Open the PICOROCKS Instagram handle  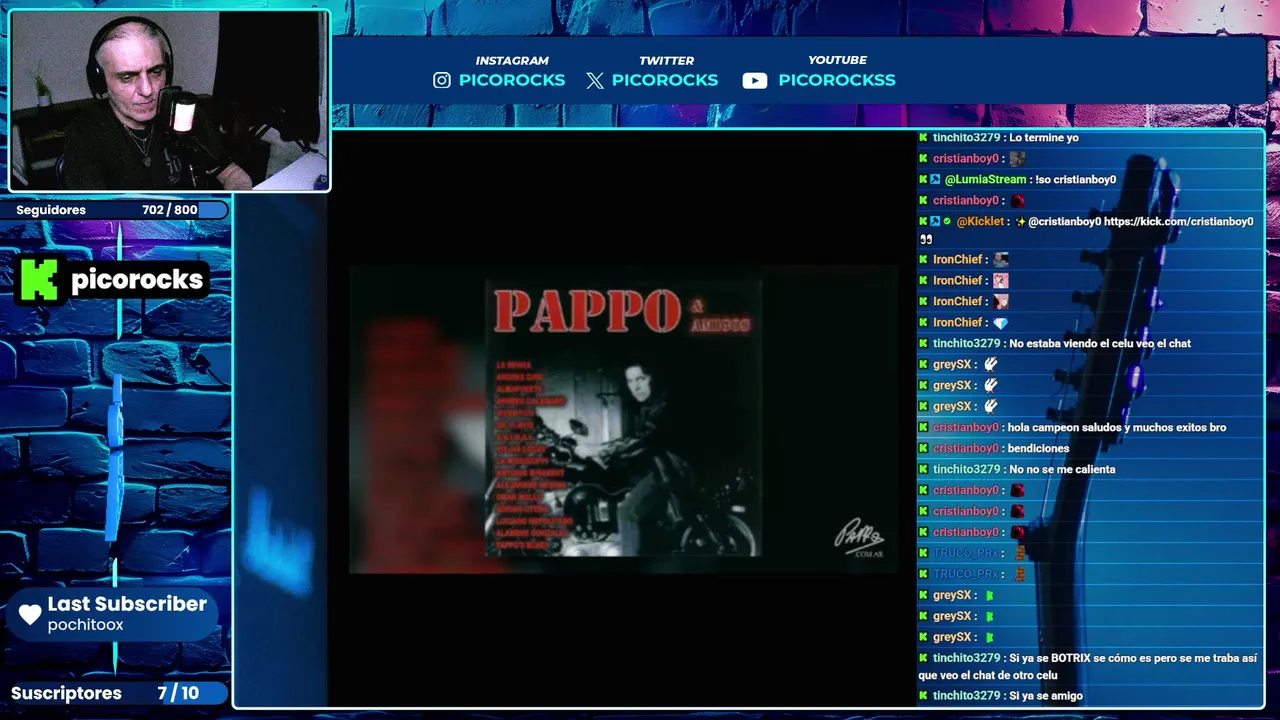[512, 80]
